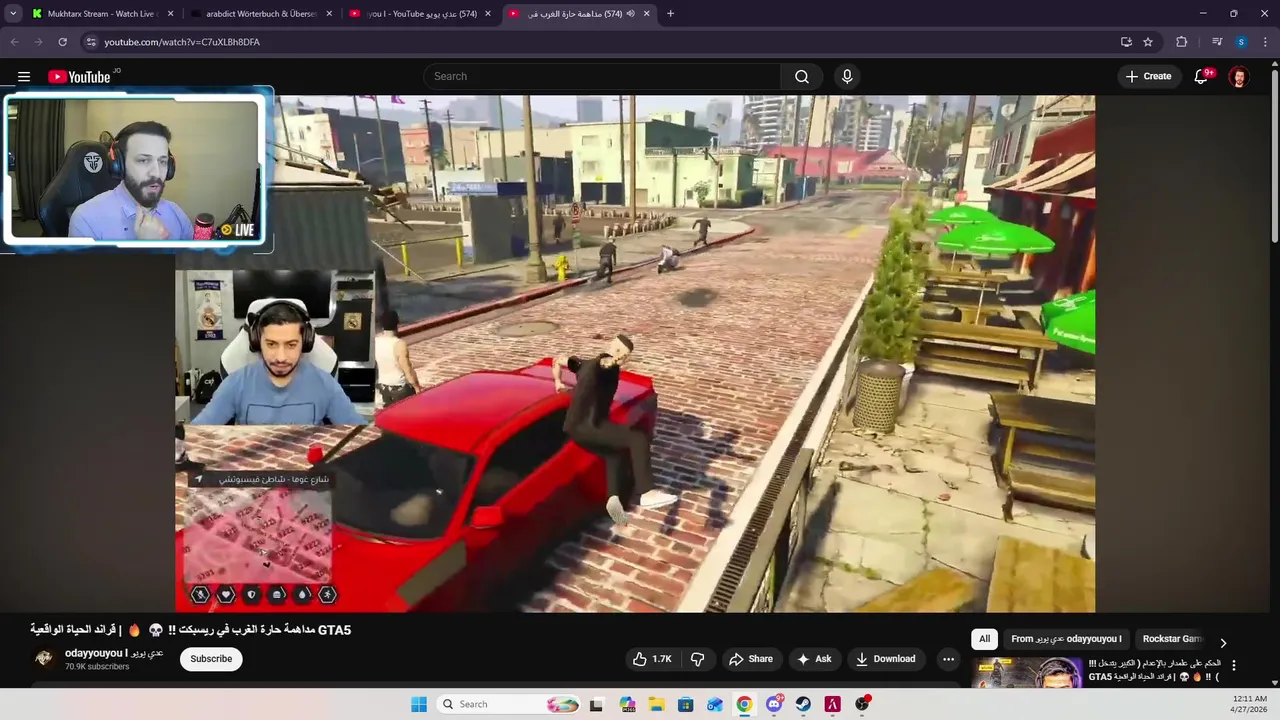View site information icon in address bar

coord(91,42)
